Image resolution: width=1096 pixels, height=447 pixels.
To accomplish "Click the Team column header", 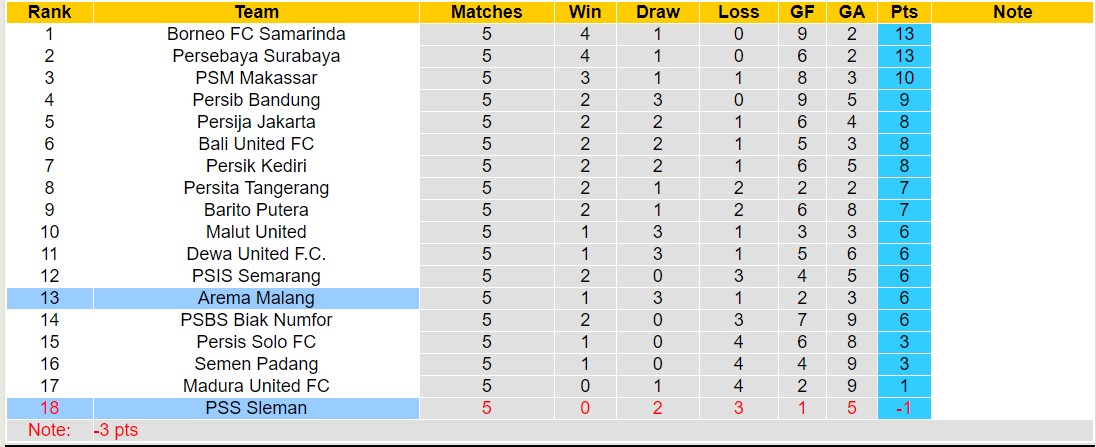I will point(256,12).
